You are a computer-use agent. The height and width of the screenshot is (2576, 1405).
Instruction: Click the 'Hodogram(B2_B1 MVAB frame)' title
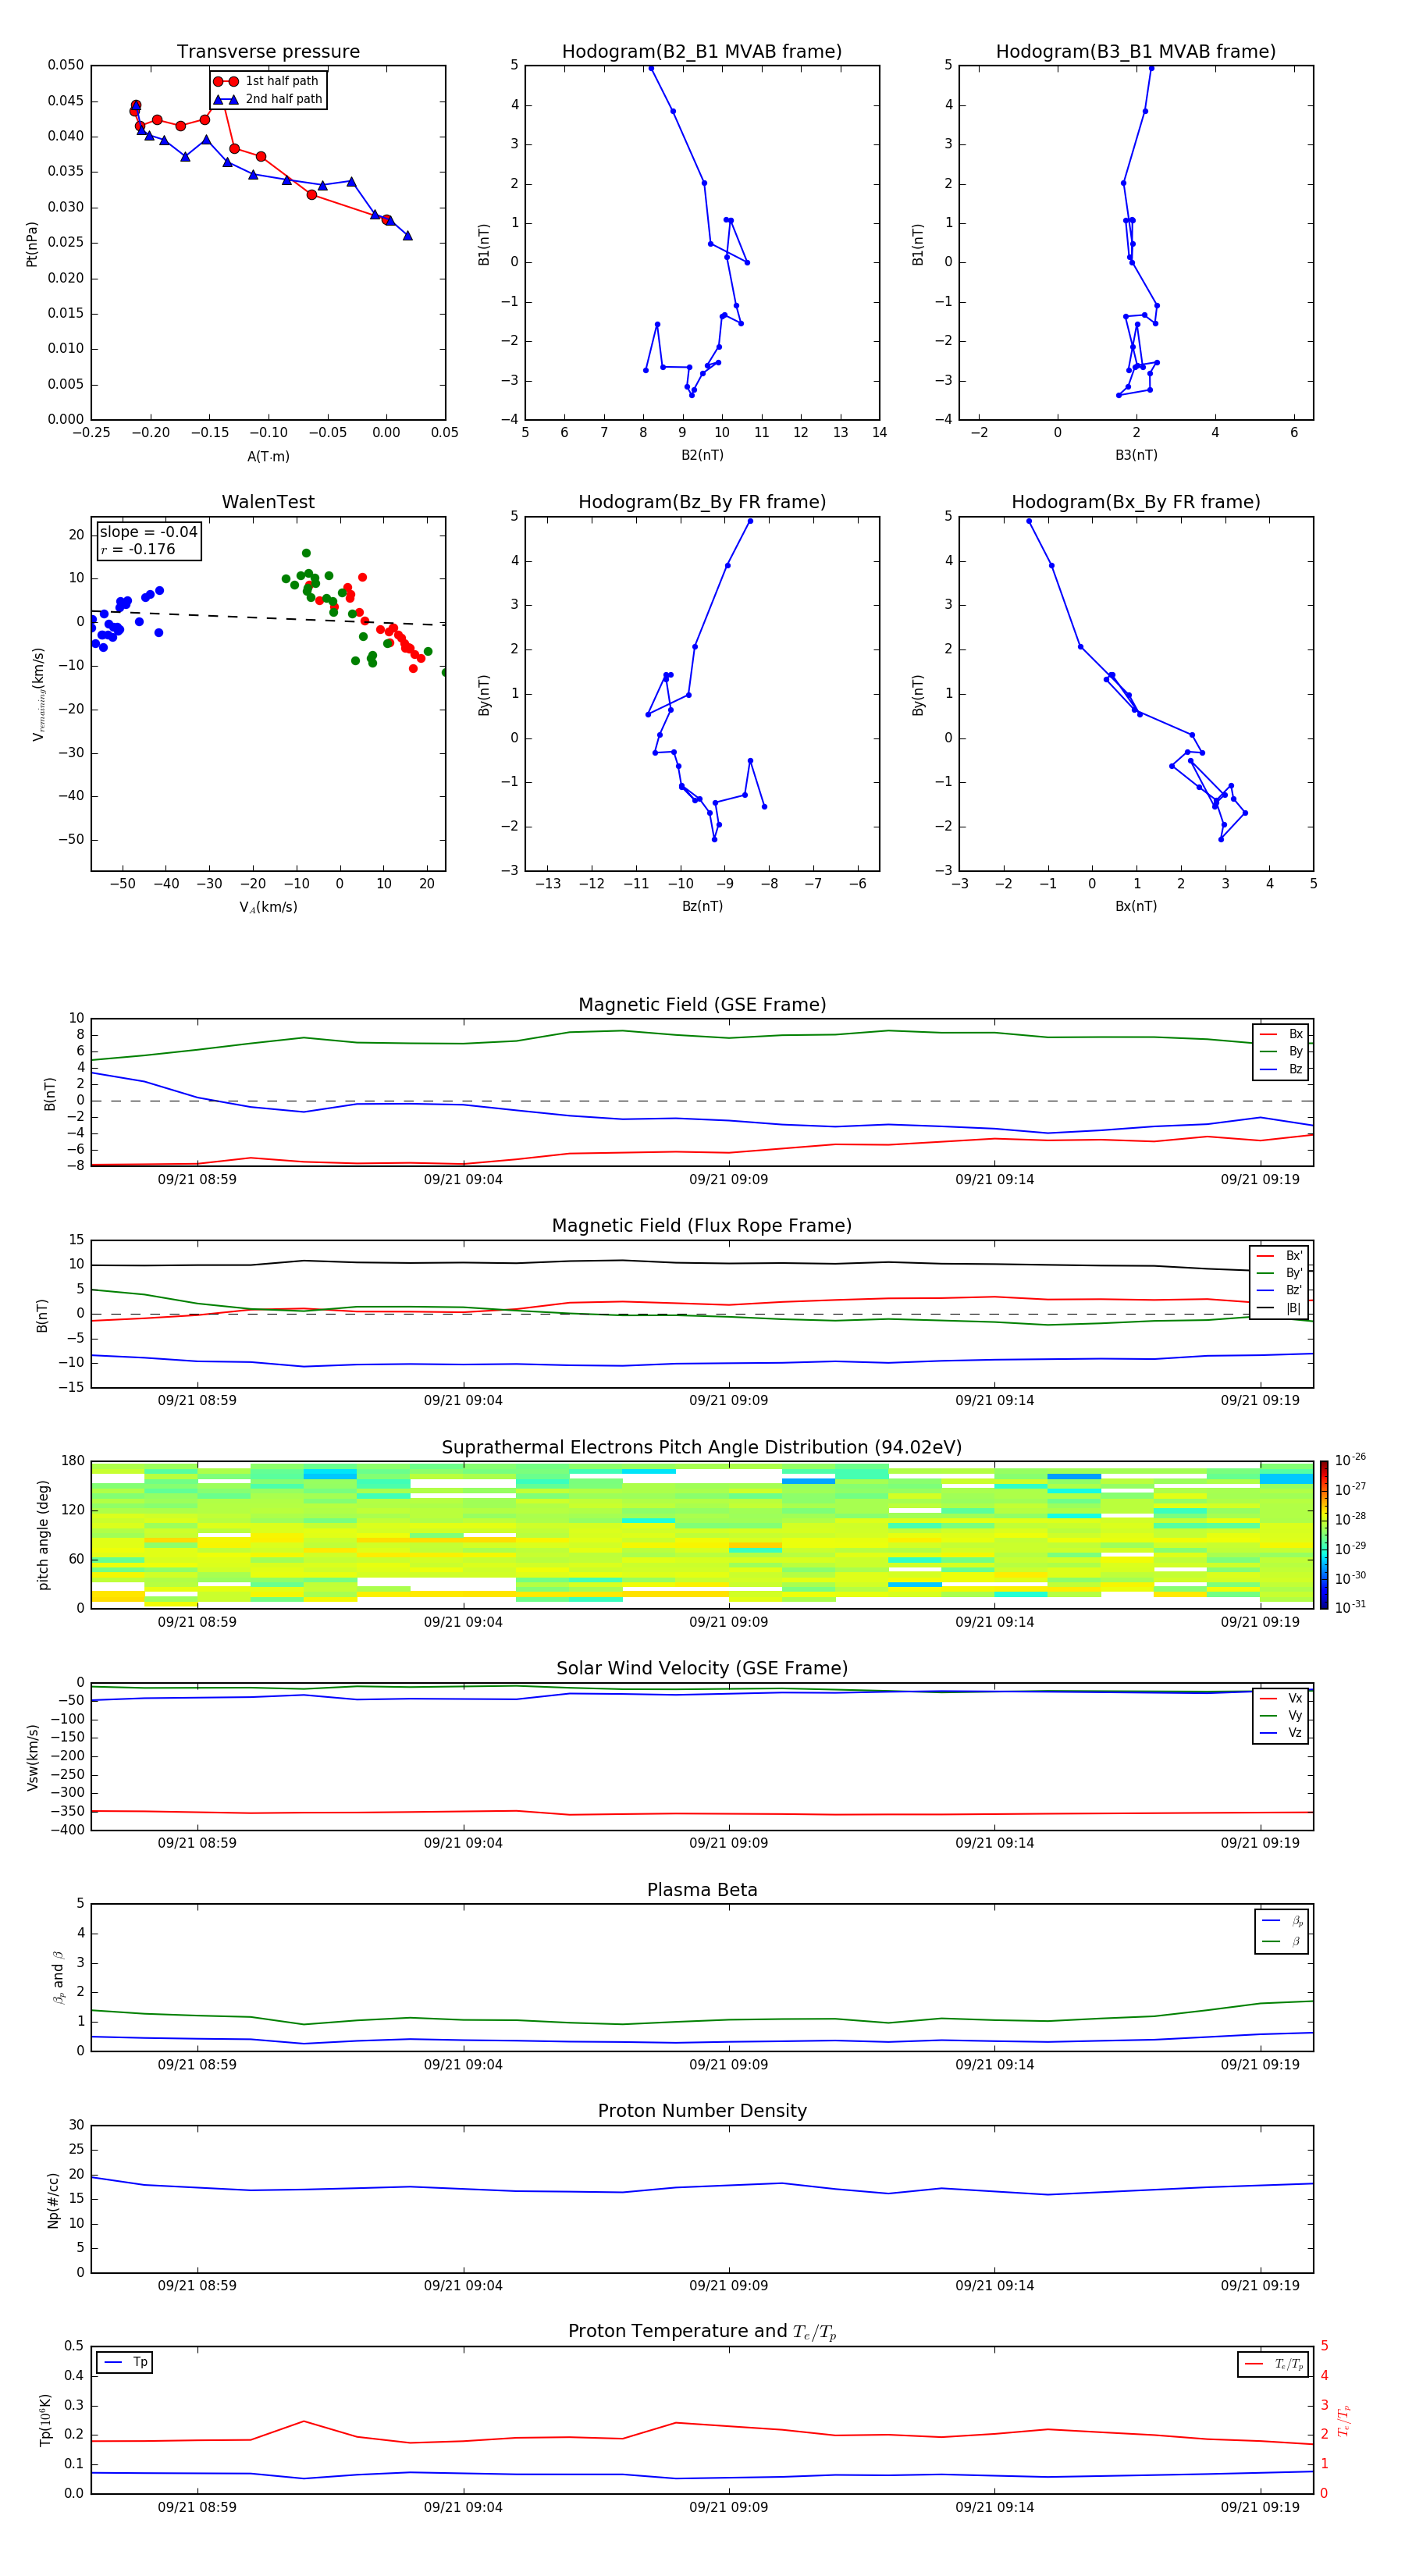tap(702, 51)
